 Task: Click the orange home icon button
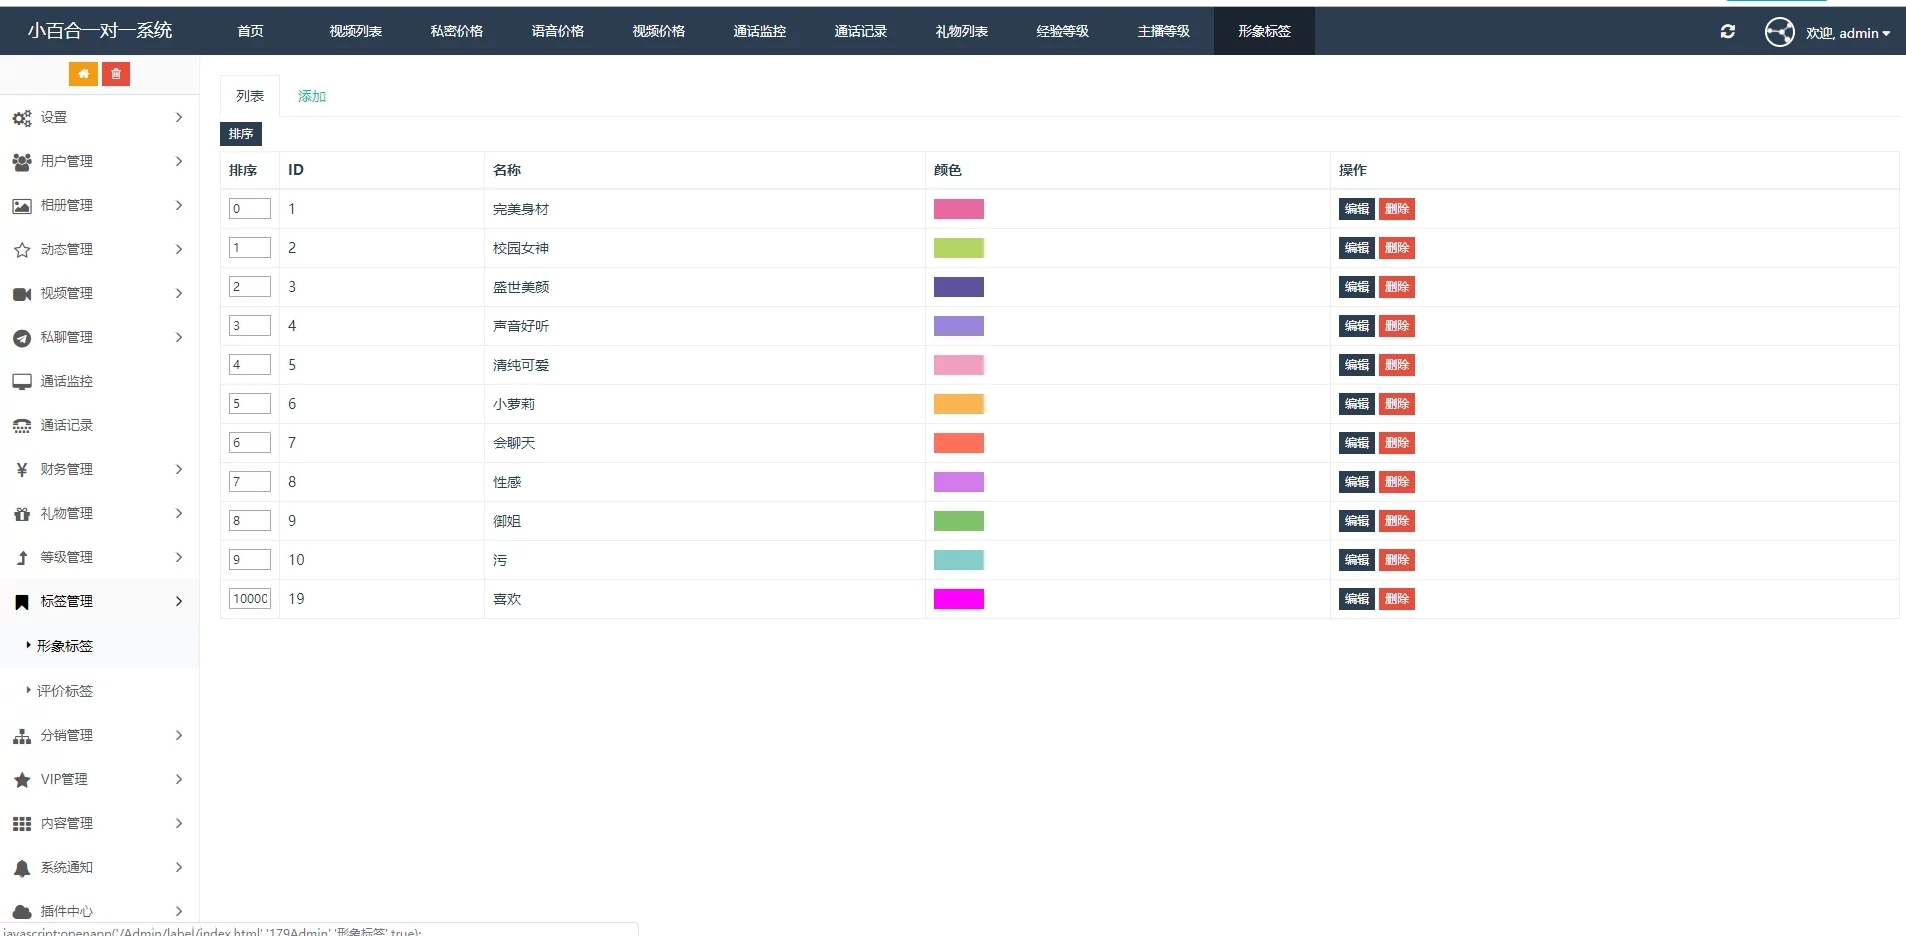point(83,74)
